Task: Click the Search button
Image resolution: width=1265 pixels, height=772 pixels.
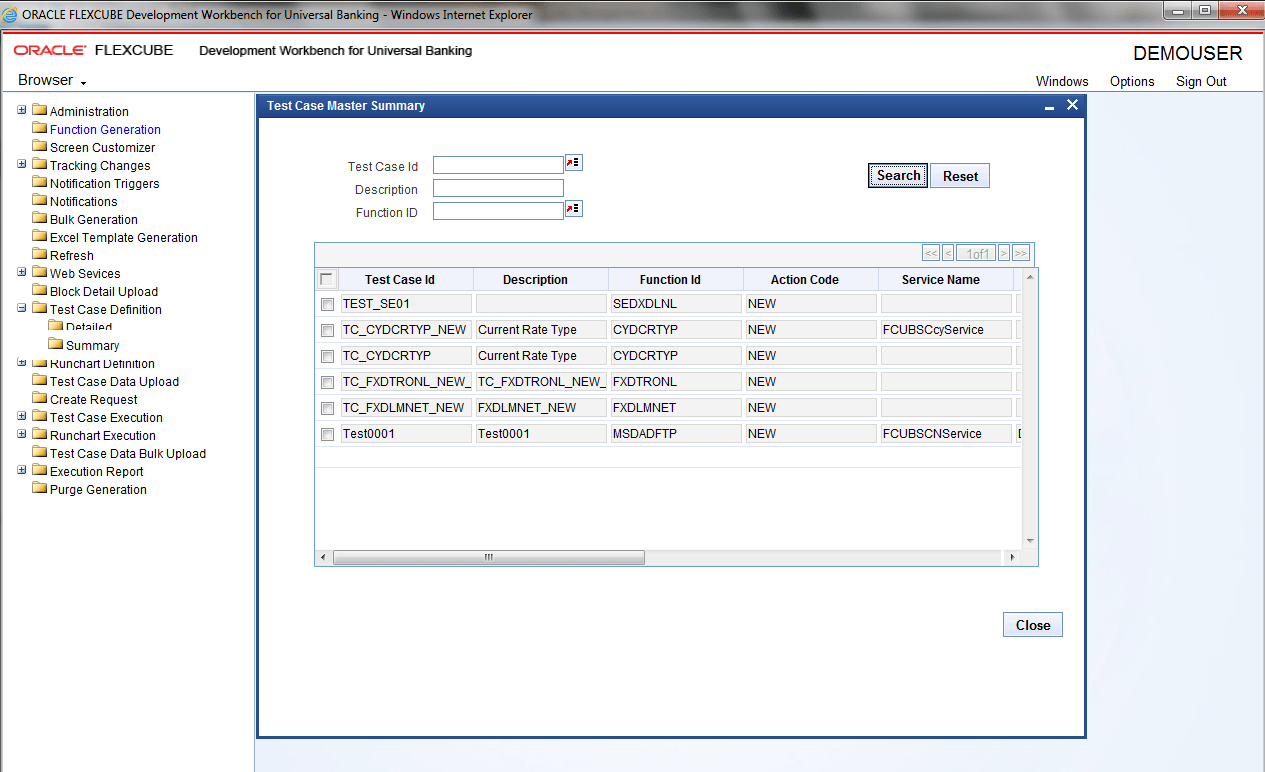Action: click(x=898, y=175)
